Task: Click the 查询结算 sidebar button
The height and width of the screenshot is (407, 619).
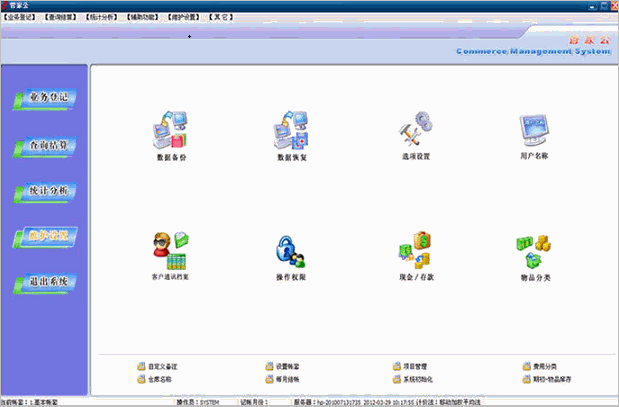Action: pyautogui.click(x=45, y=146)
